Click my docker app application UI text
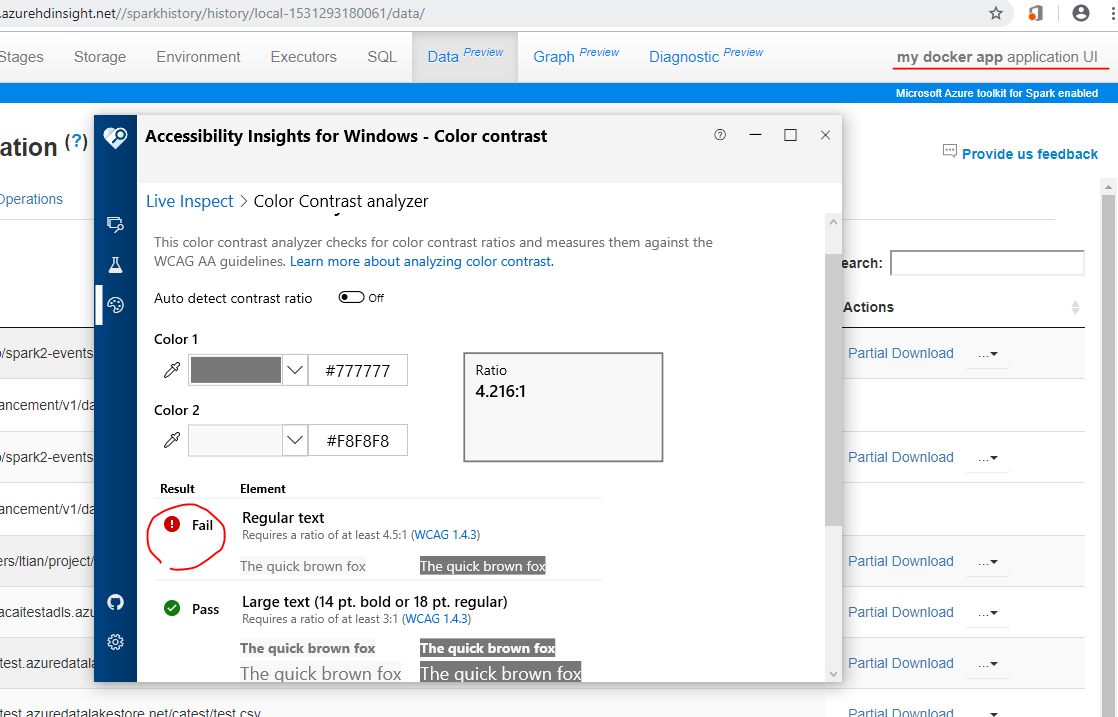This screenshot has height=717, width=1118. click(x=997, y=57)
